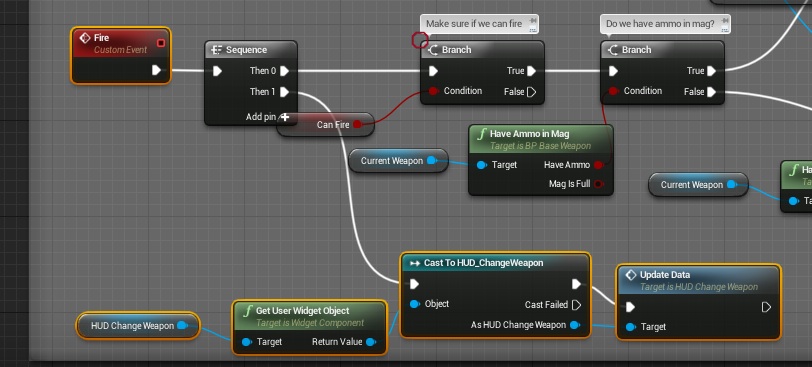
Task: Click the Fire custom event exec output pin
Action: coord(156,70)
